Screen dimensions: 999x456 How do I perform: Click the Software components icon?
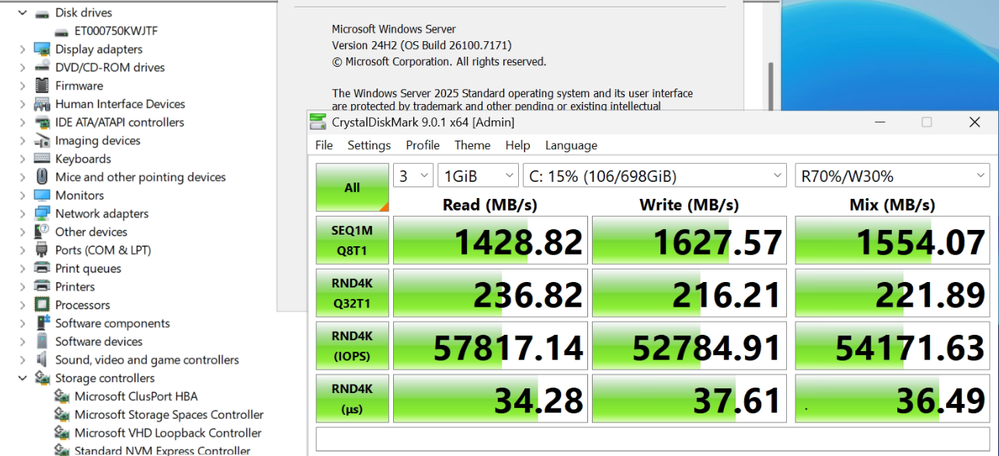[42, 323]
